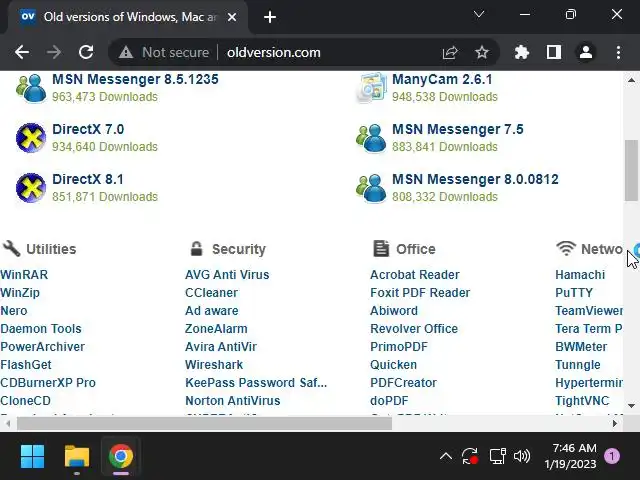
Task: Go back with the browser back arrow
Action: point(22,52)
